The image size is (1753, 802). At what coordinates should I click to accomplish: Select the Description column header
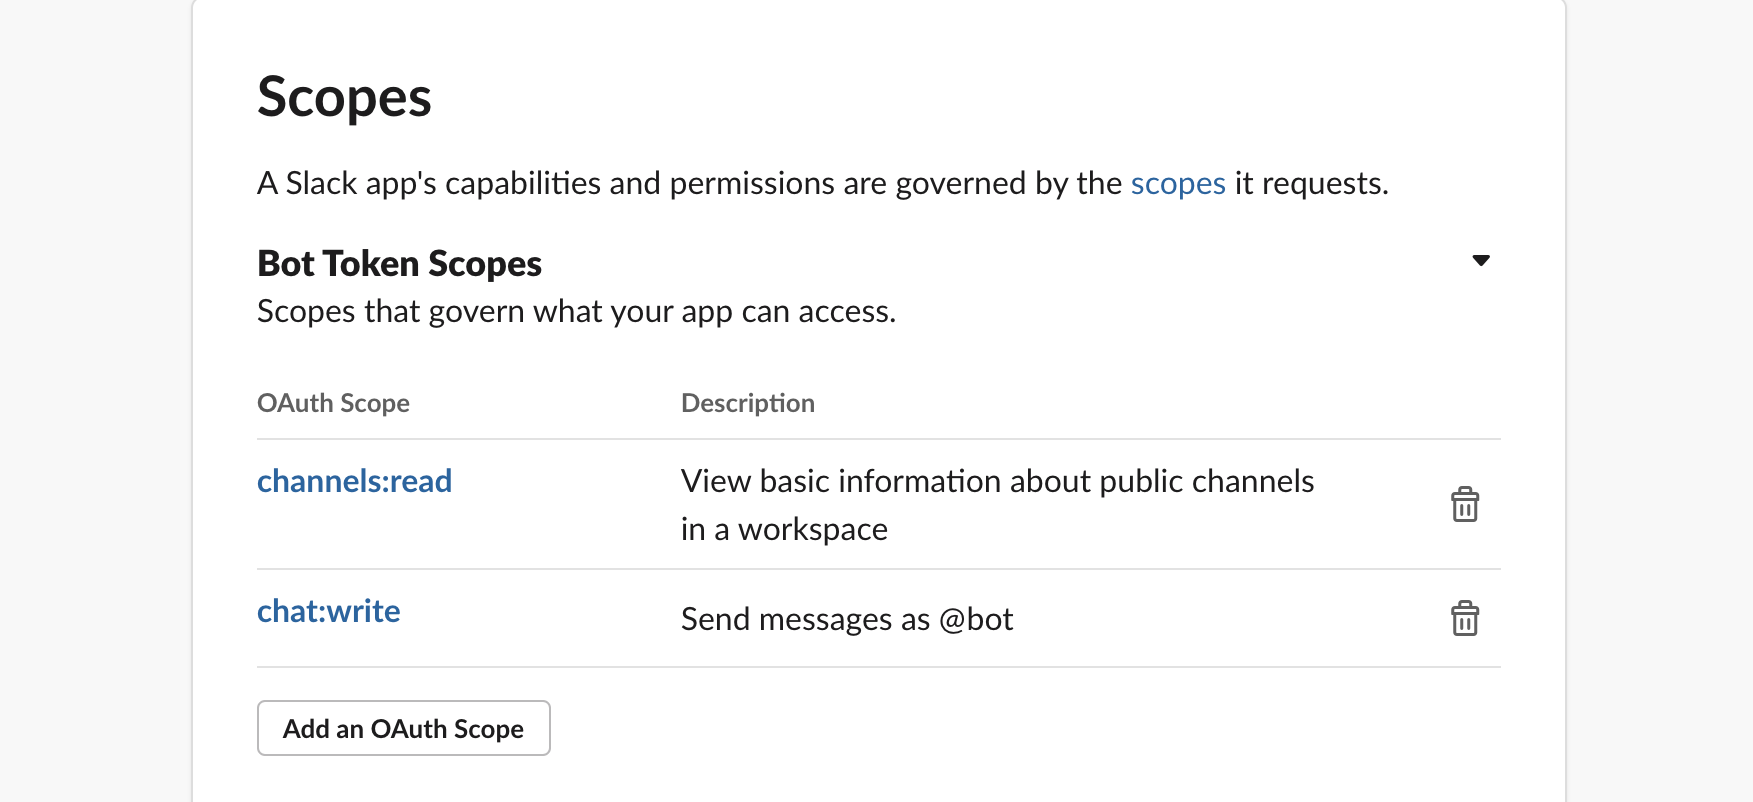point(747,403)
